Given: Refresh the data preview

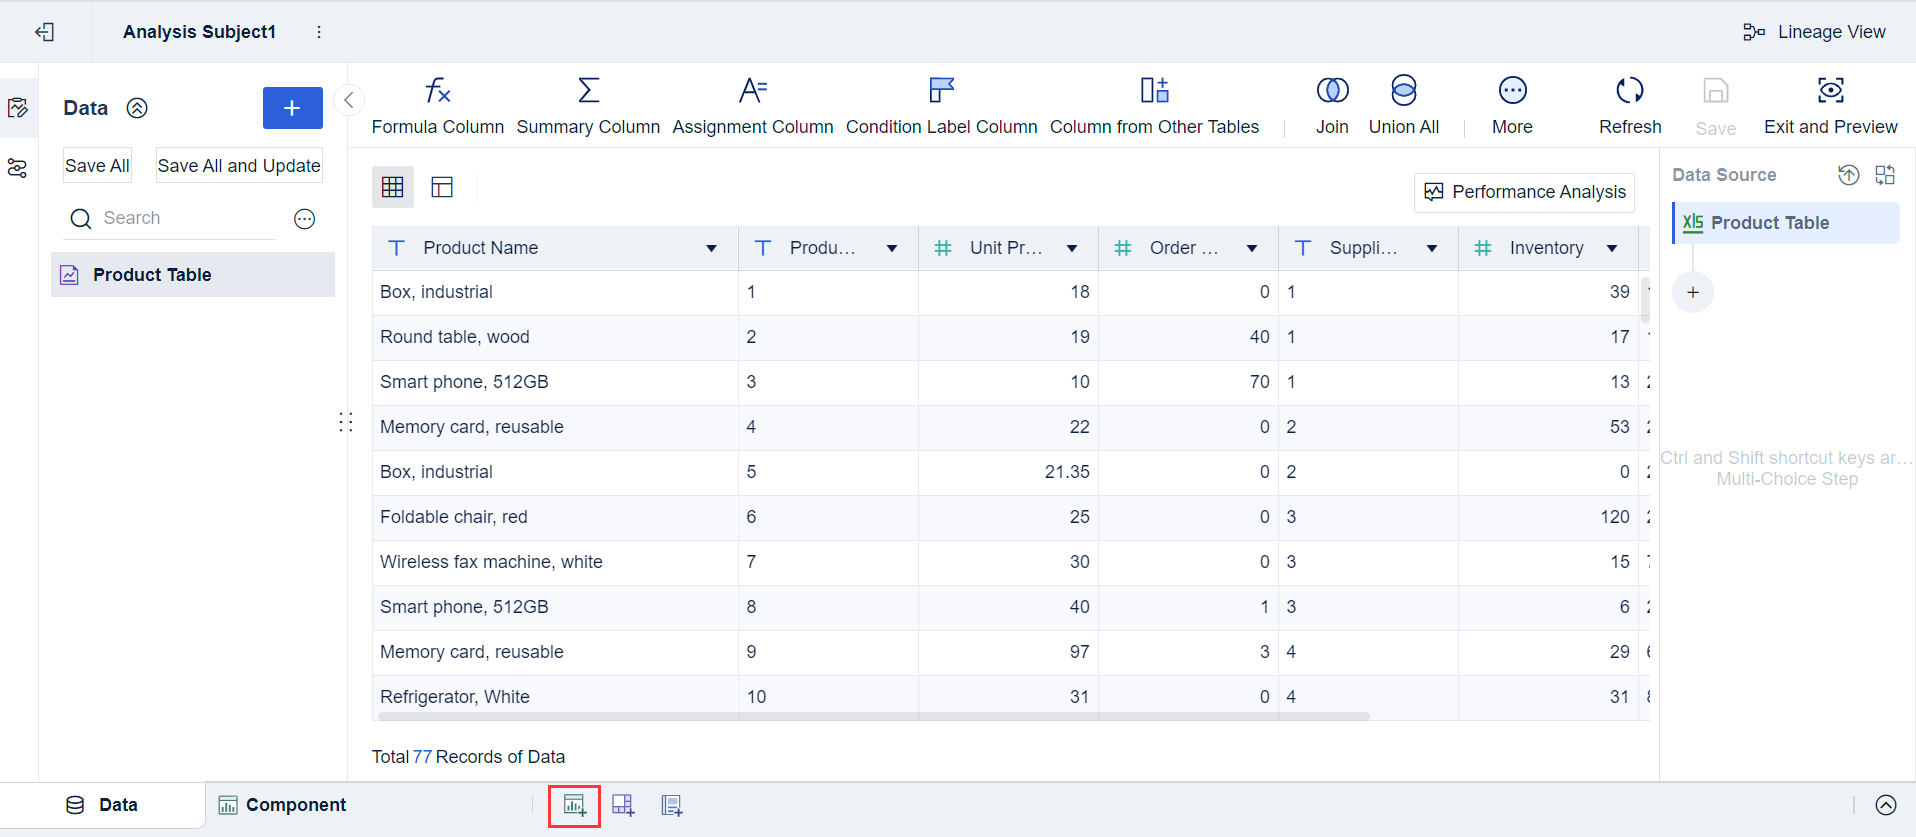Looking at the screenshot, I should (1629, 91).
